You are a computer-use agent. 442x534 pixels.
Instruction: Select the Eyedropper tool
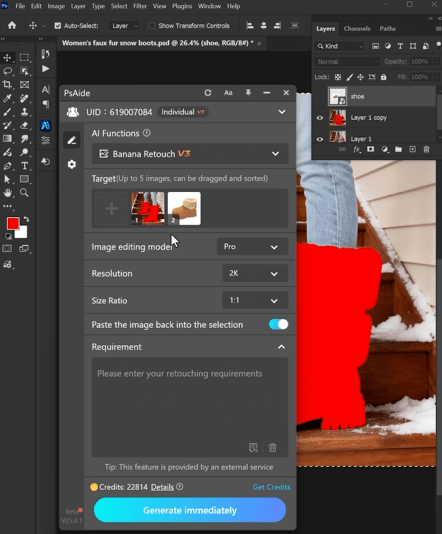7,98
